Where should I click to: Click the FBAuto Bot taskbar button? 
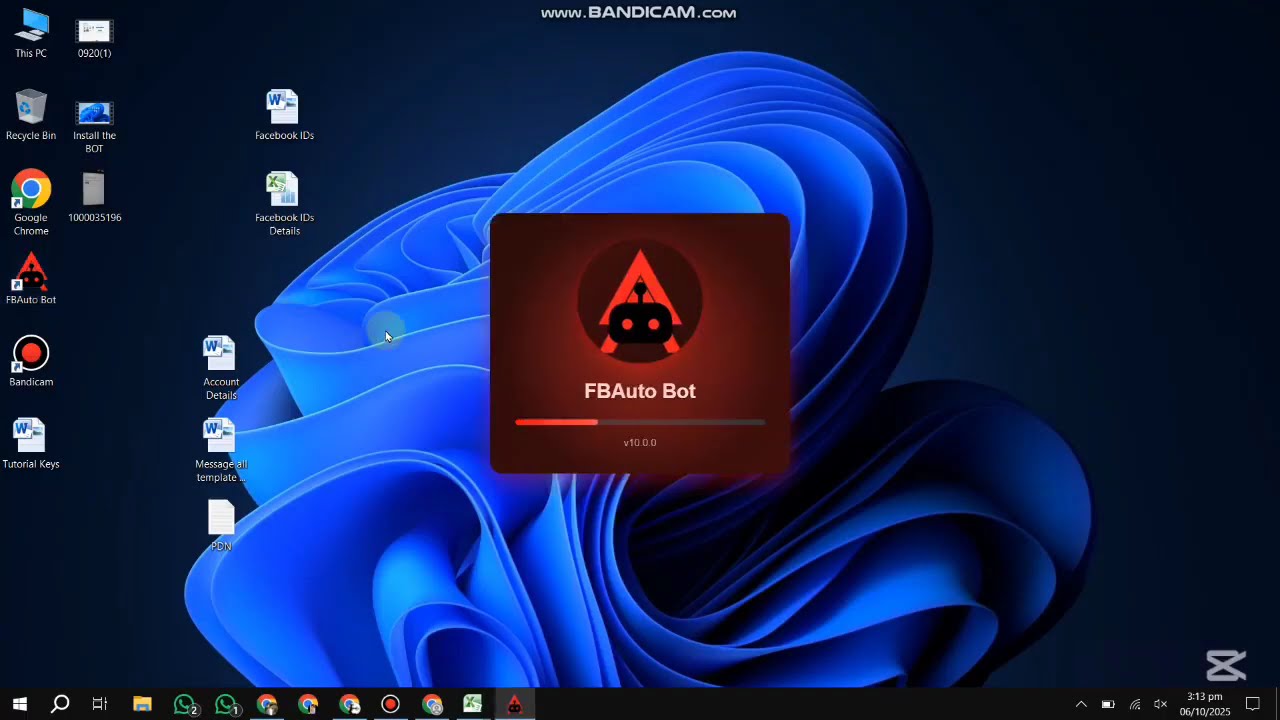pos(514,704)
